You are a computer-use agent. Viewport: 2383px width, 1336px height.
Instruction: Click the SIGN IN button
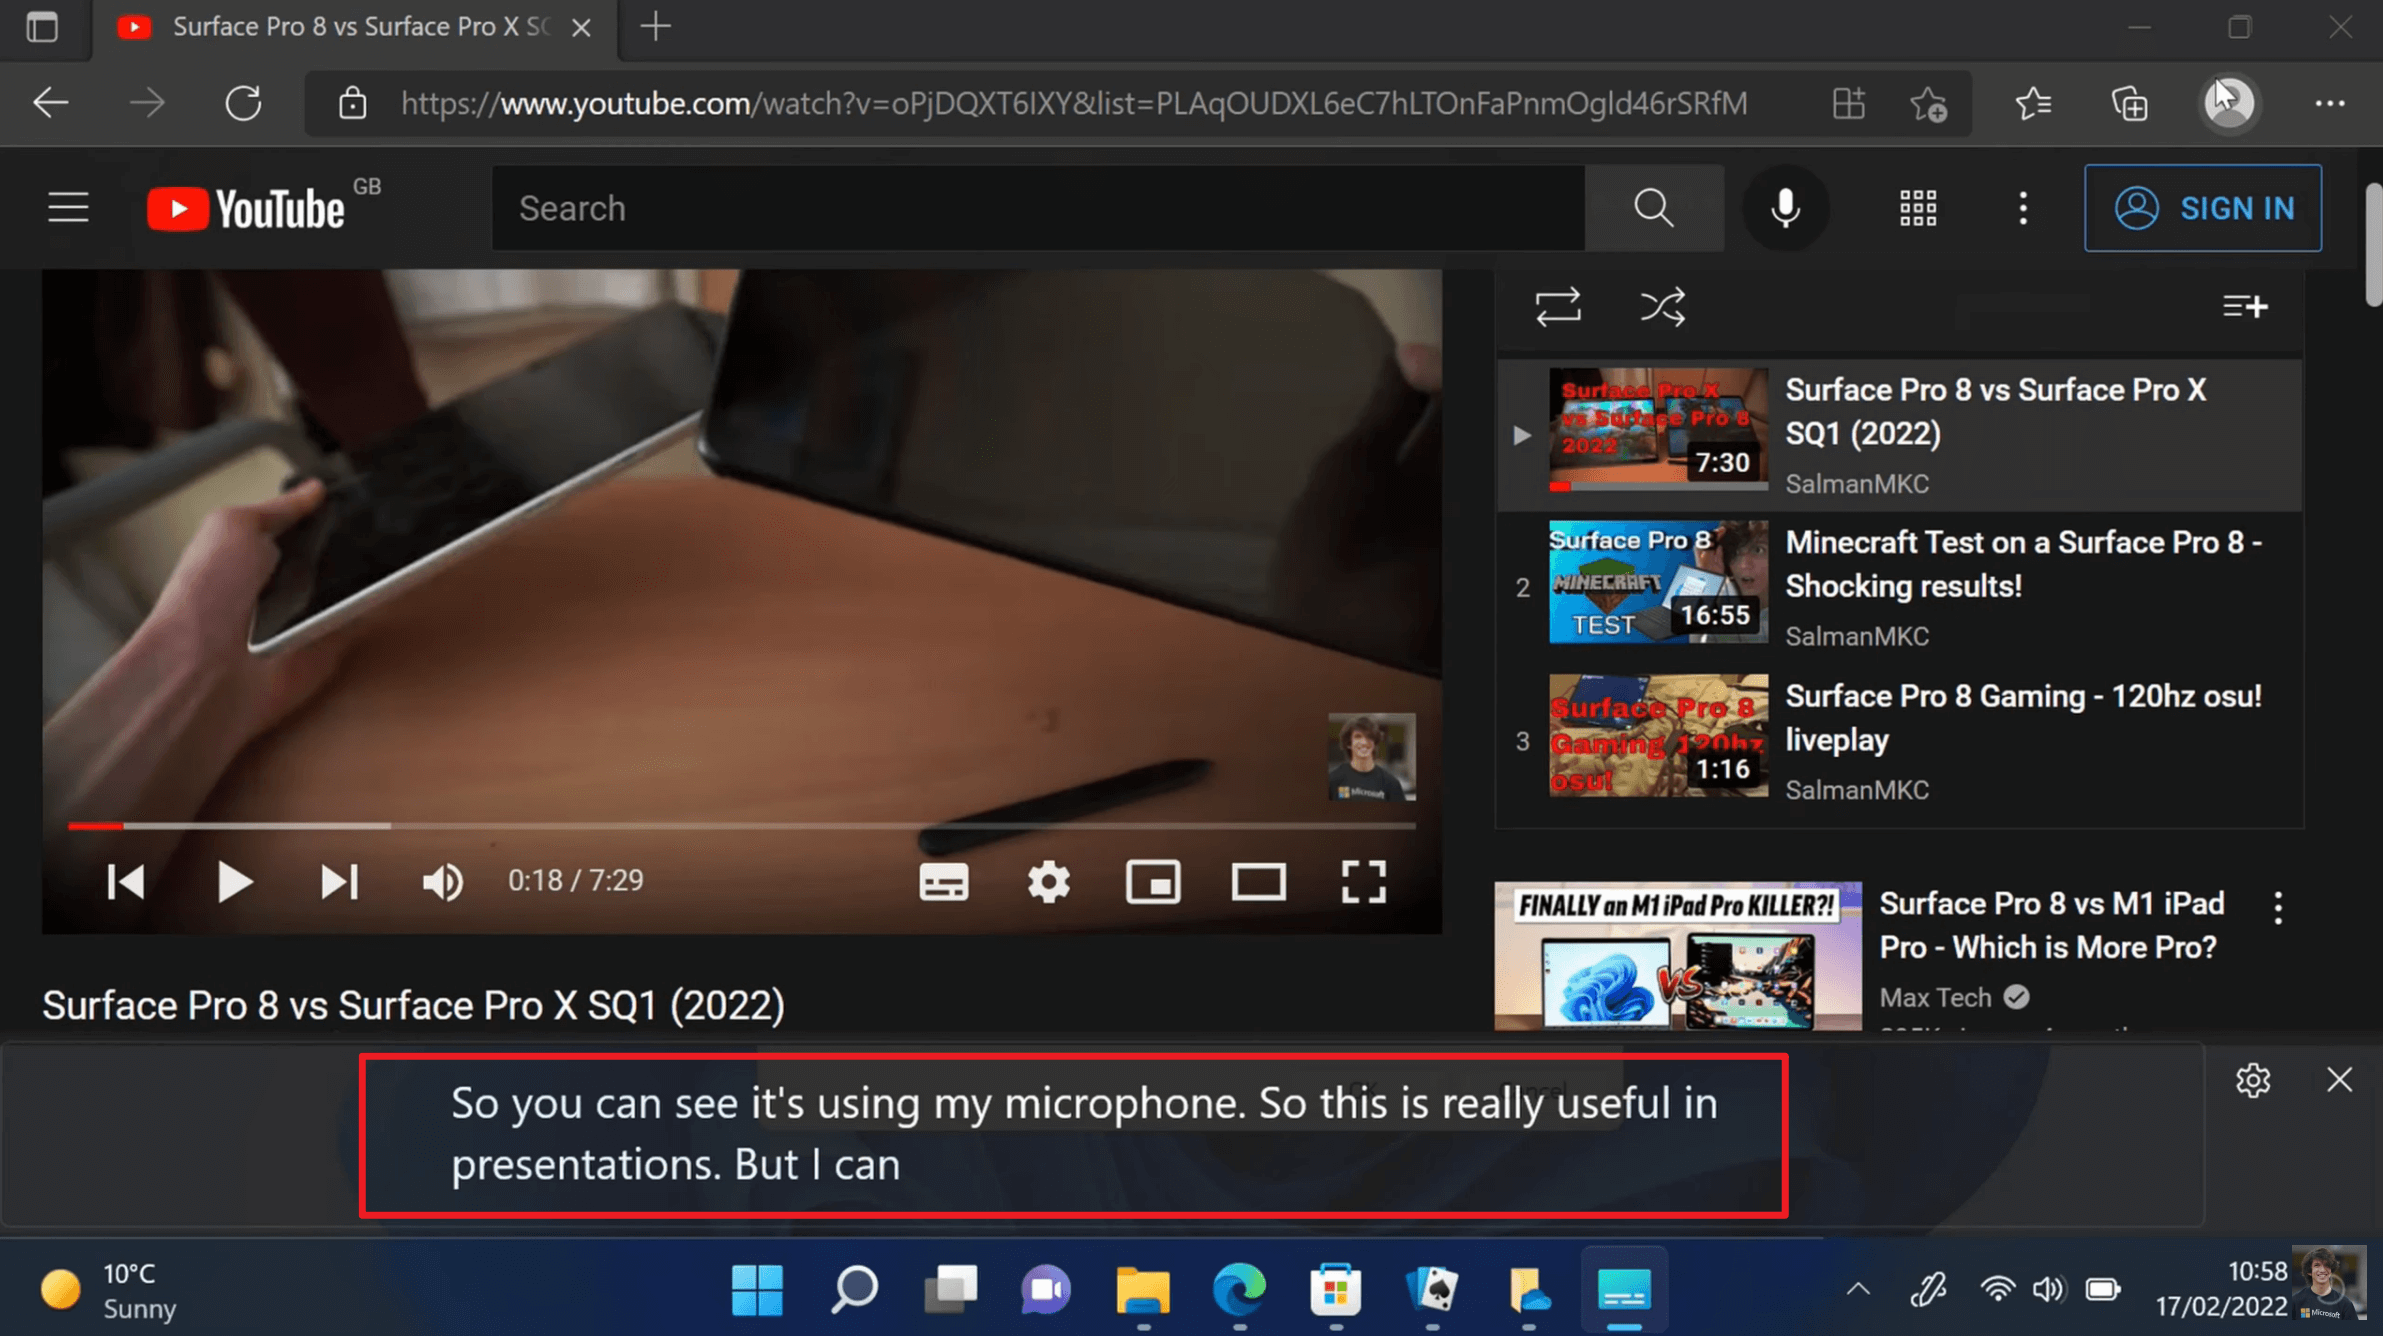tap(2202, 208)
